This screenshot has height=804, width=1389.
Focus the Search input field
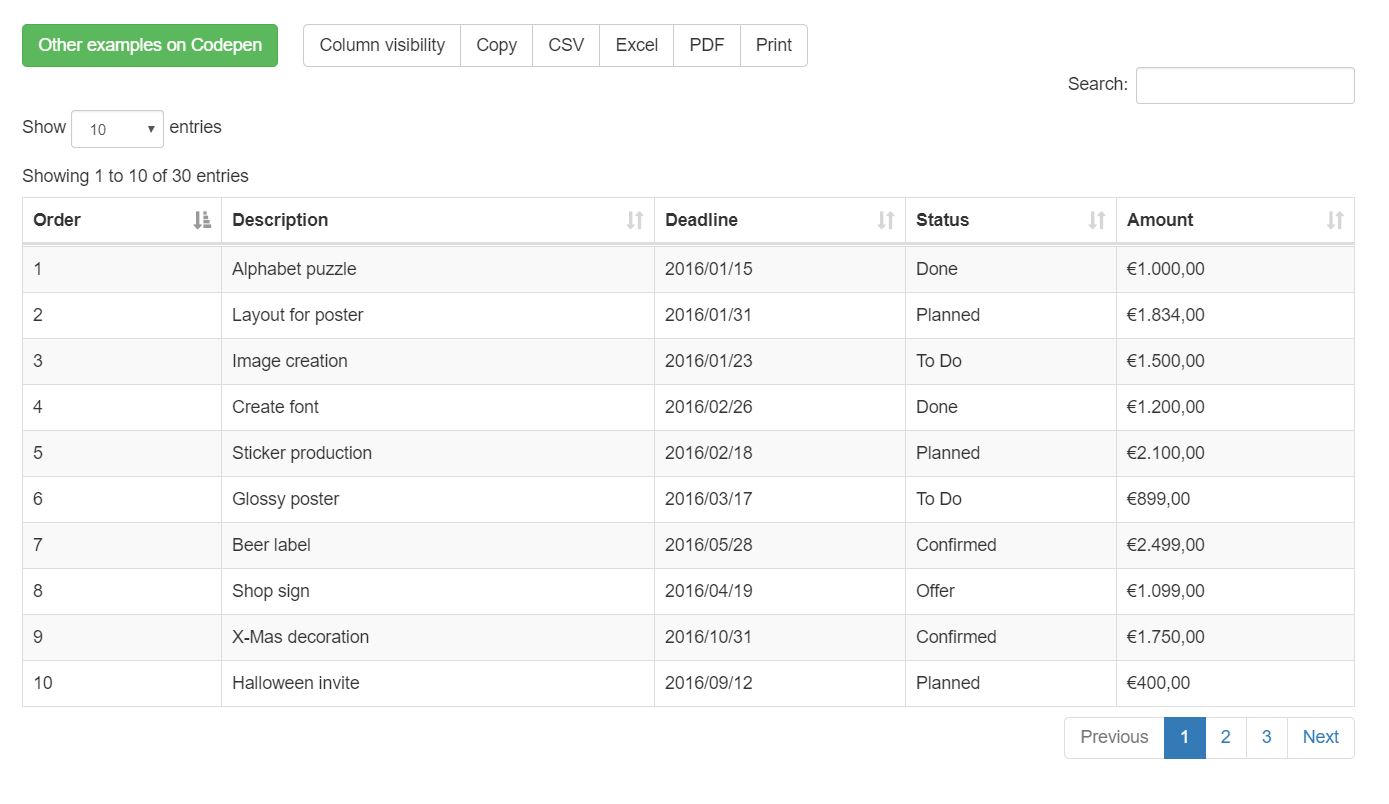pyautogui.click(x=1245, y=85)
